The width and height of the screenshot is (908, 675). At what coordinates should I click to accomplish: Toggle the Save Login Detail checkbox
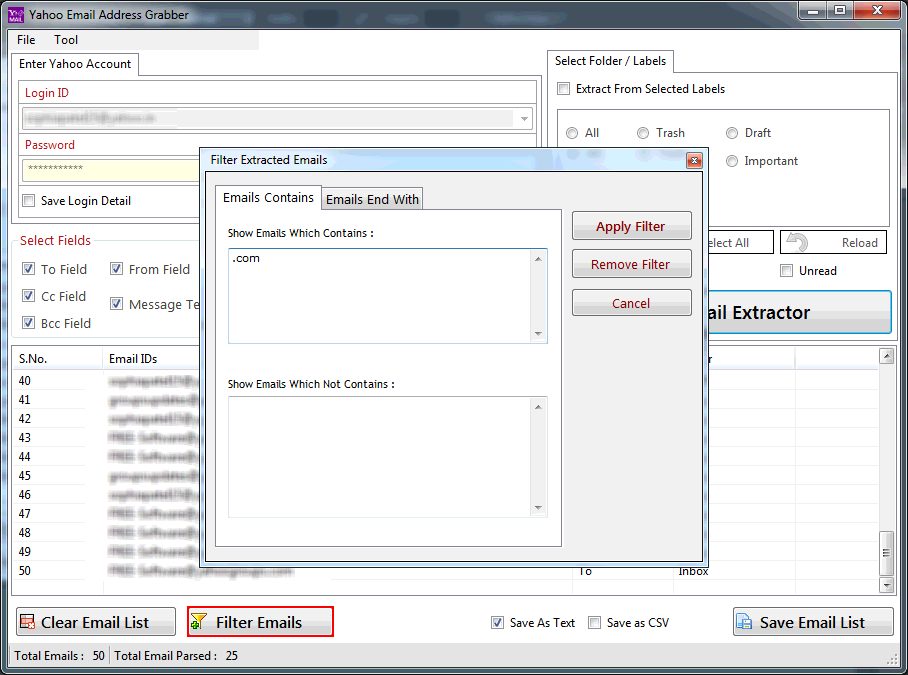(28, 200)
